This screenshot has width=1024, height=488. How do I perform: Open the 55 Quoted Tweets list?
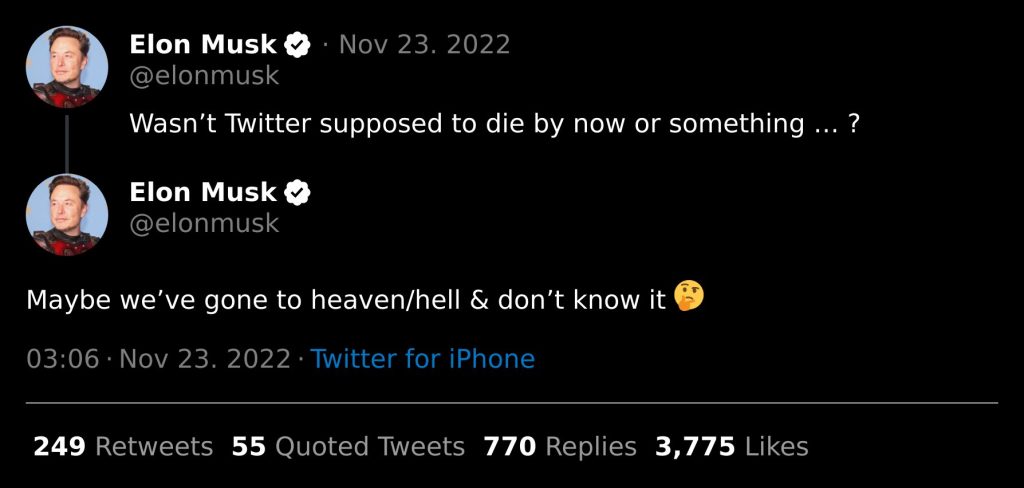(x=348, y=446)
